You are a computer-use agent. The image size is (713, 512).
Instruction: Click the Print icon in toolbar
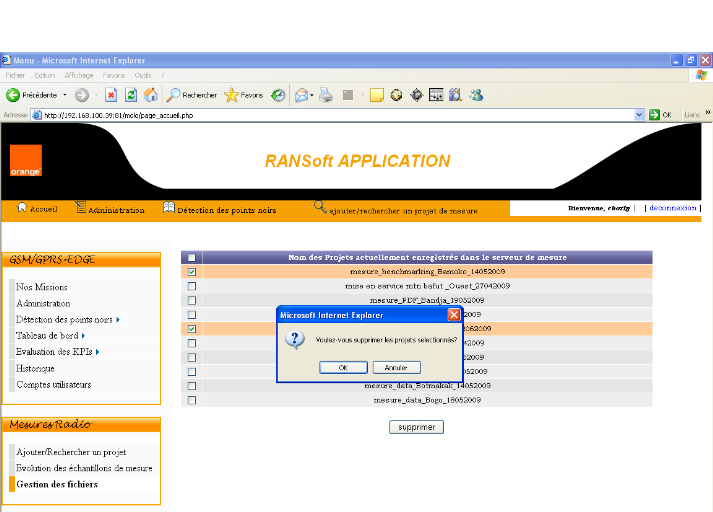326,95
